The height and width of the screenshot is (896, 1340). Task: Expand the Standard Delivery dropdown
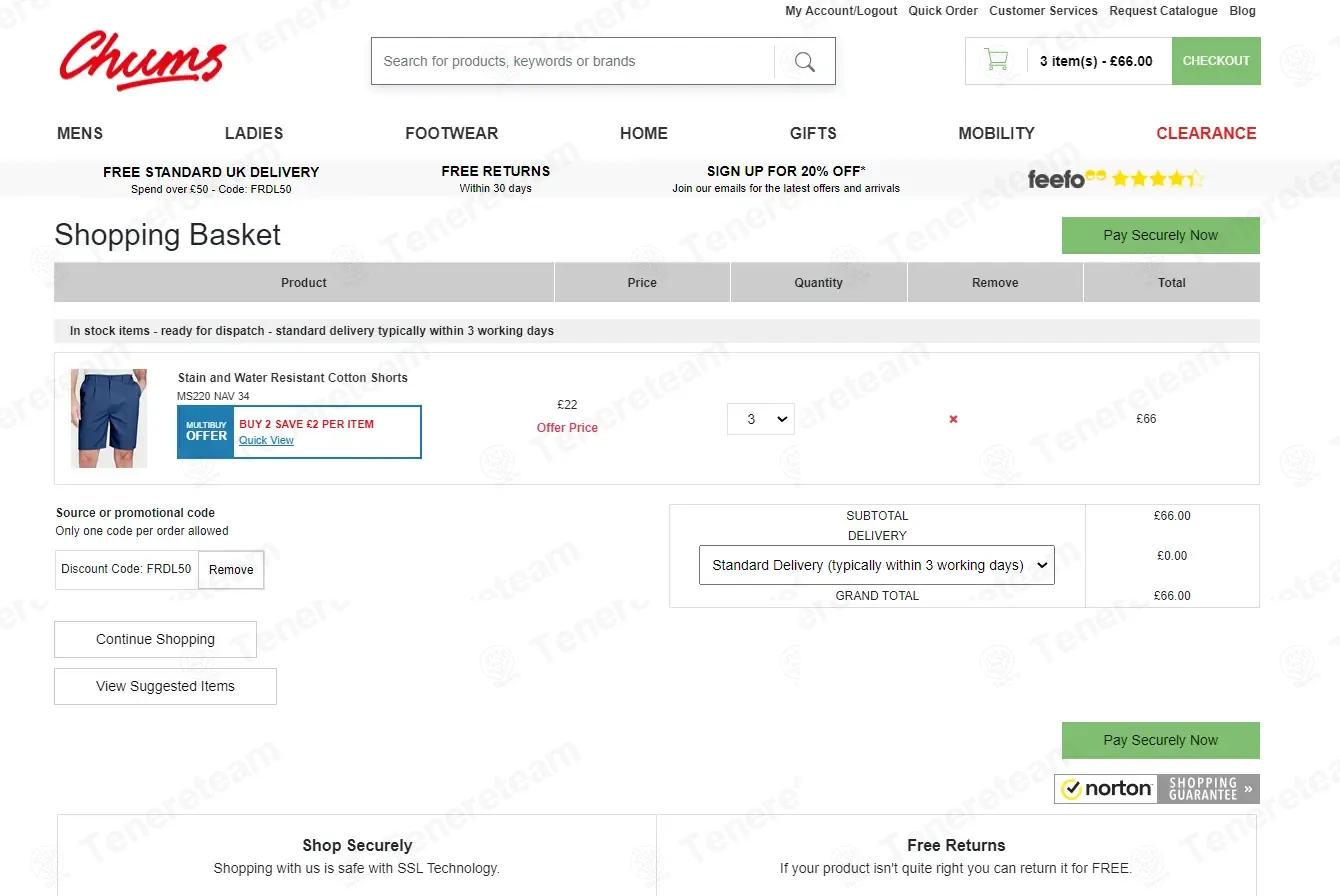pyautogui.click(x=877, y=565)
